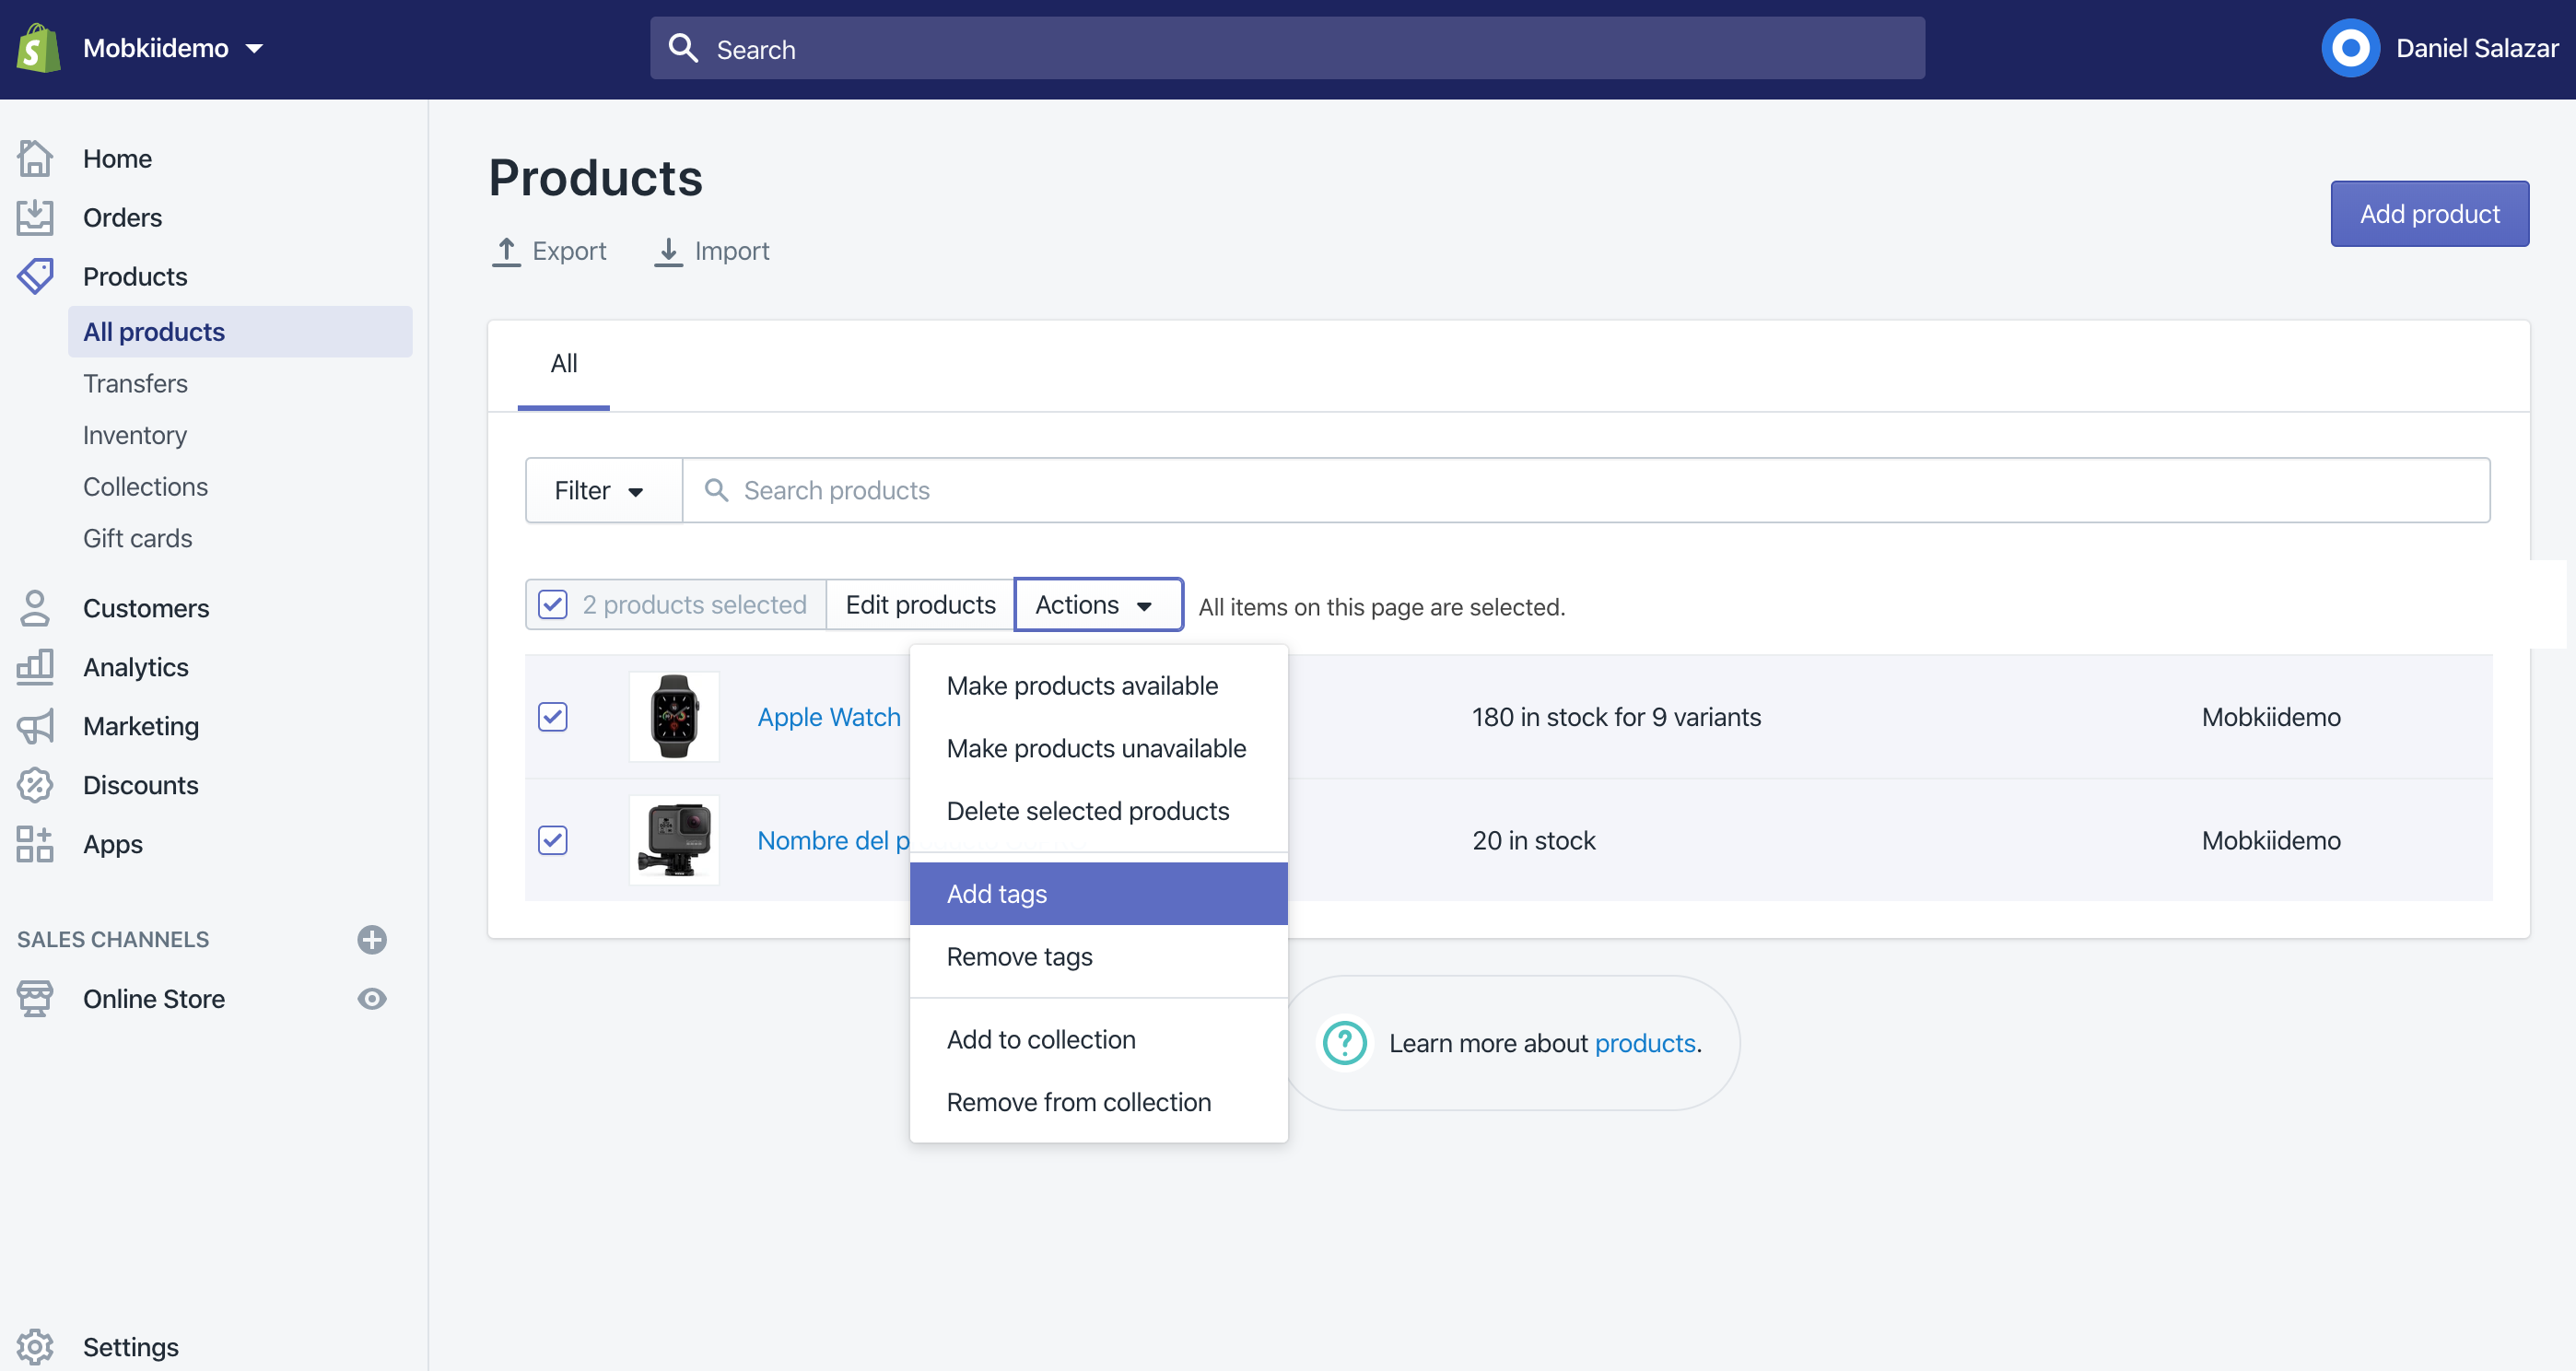
Task: Click the Apps grid icon
Action: click(35, 844)
